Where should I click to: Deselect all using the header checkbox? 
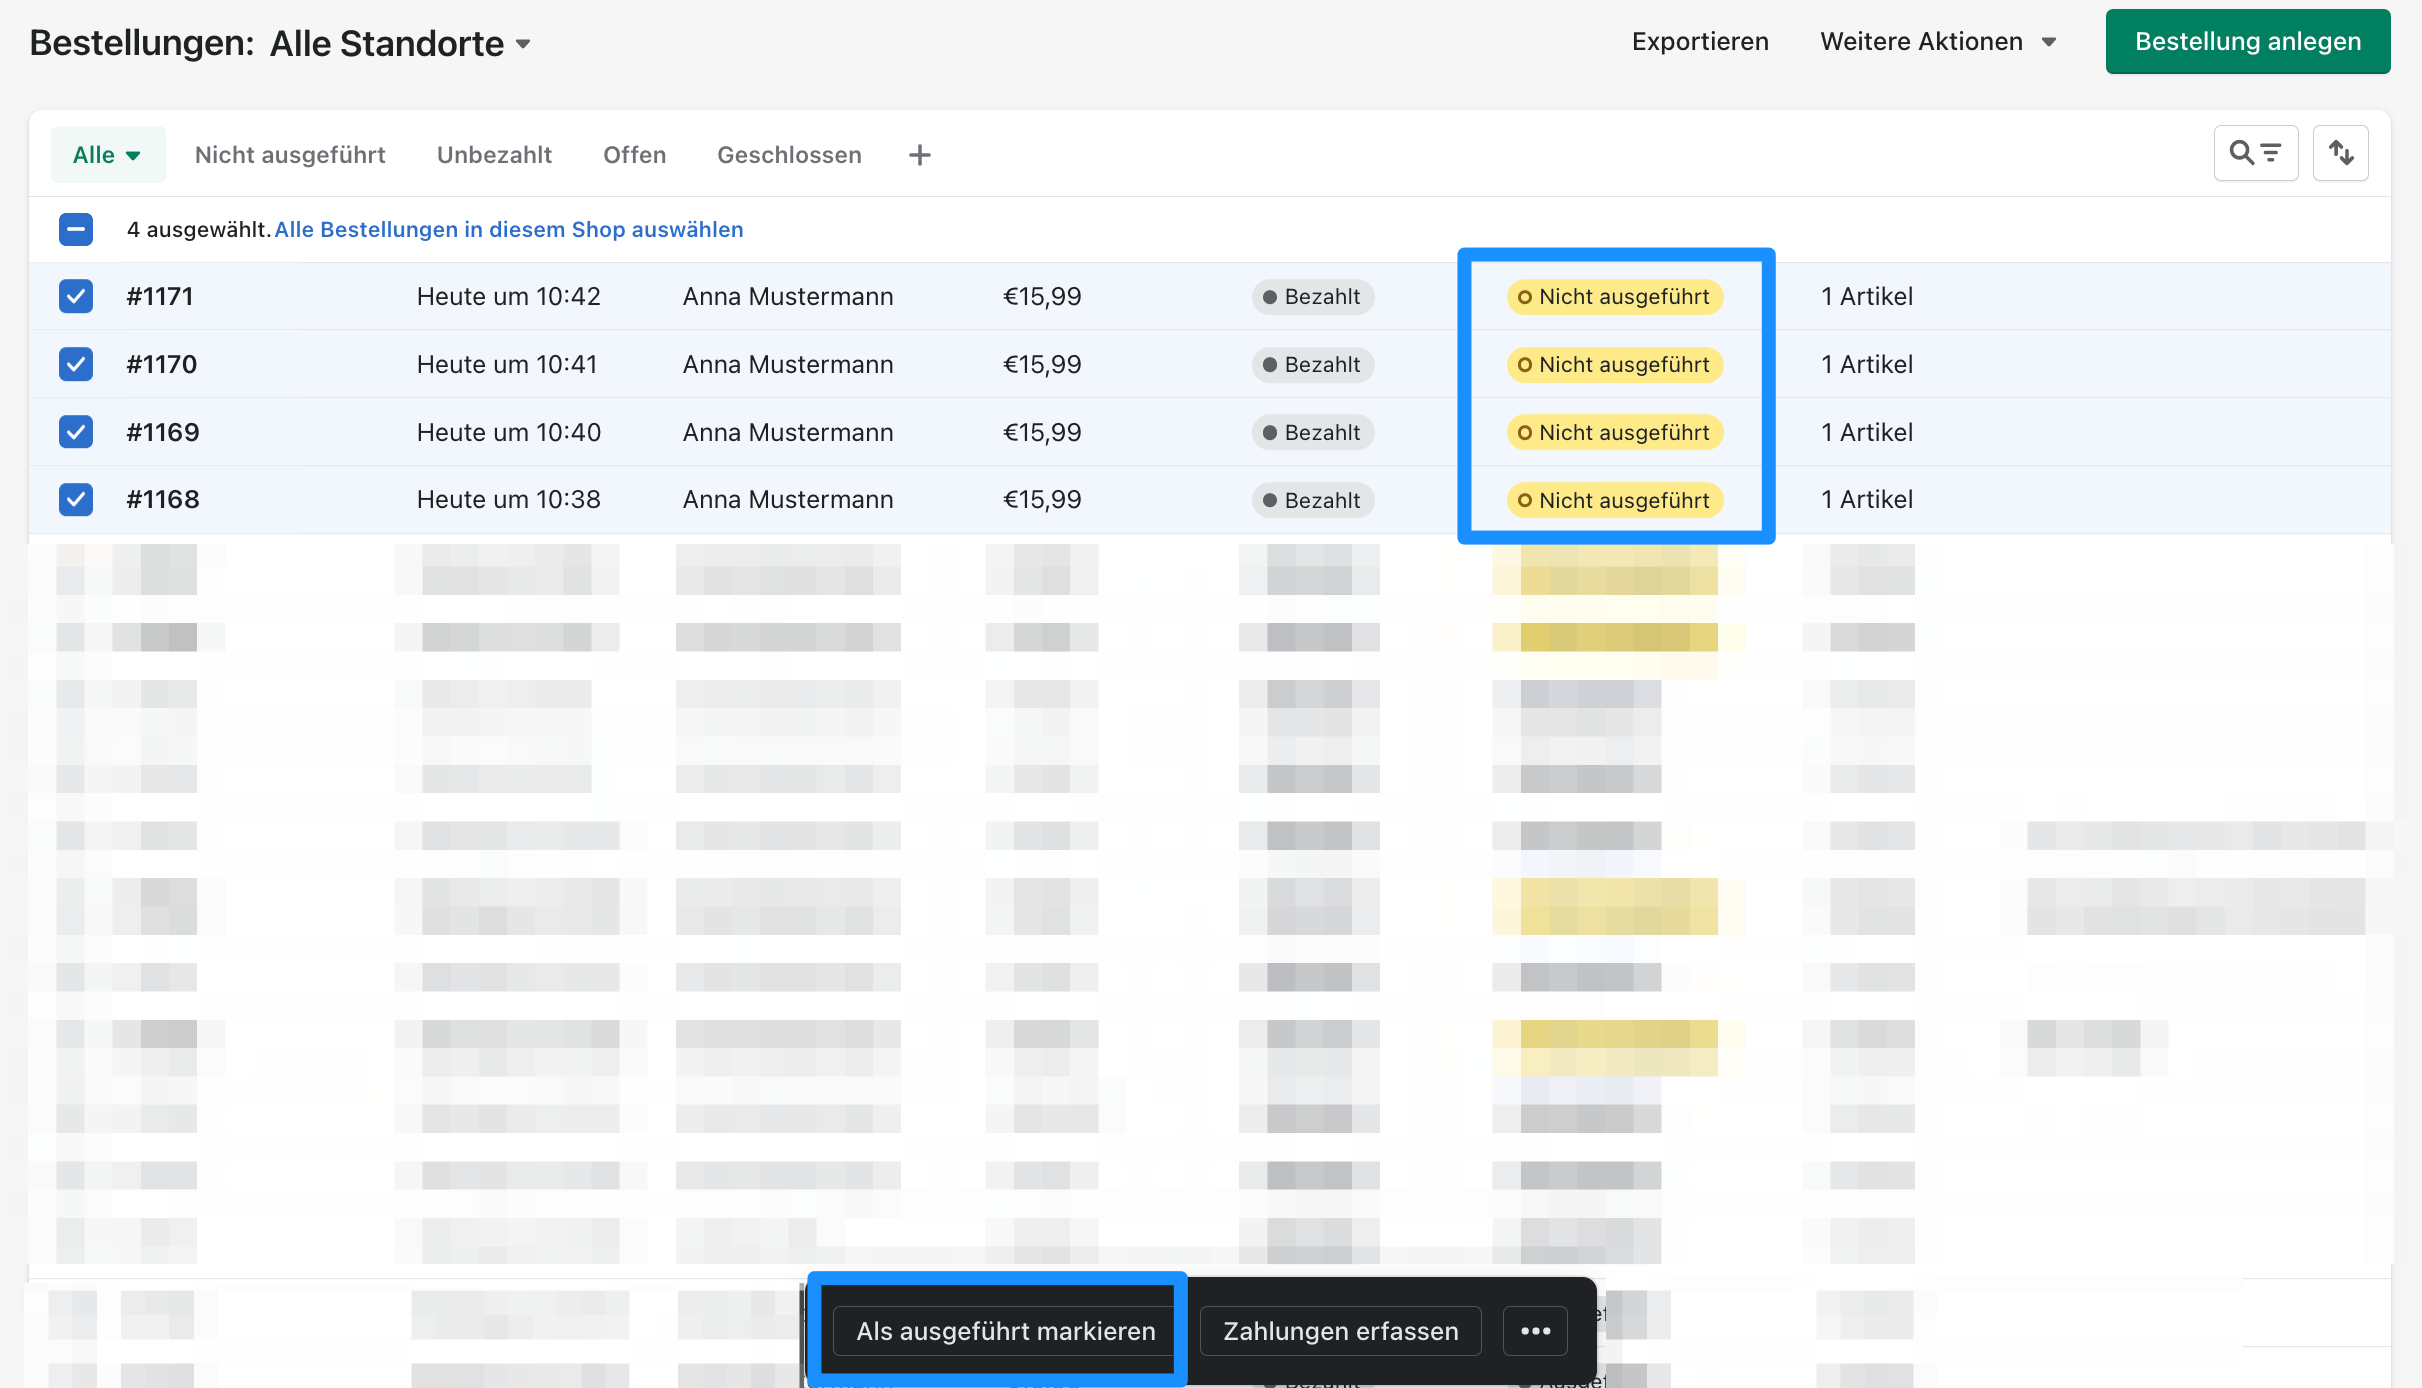pyautogui.click(x=76, y=229)
